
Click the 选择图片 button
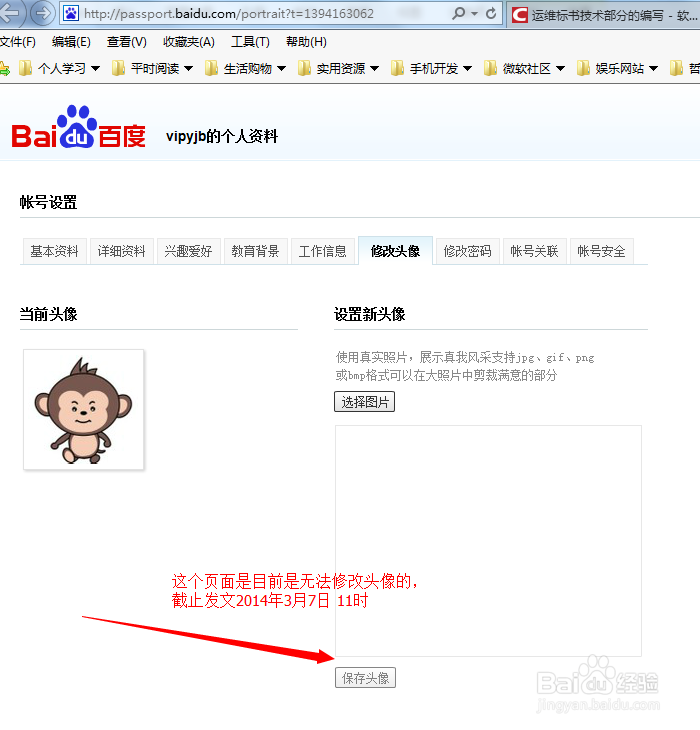pyautogui.click(x=364, y=402)
